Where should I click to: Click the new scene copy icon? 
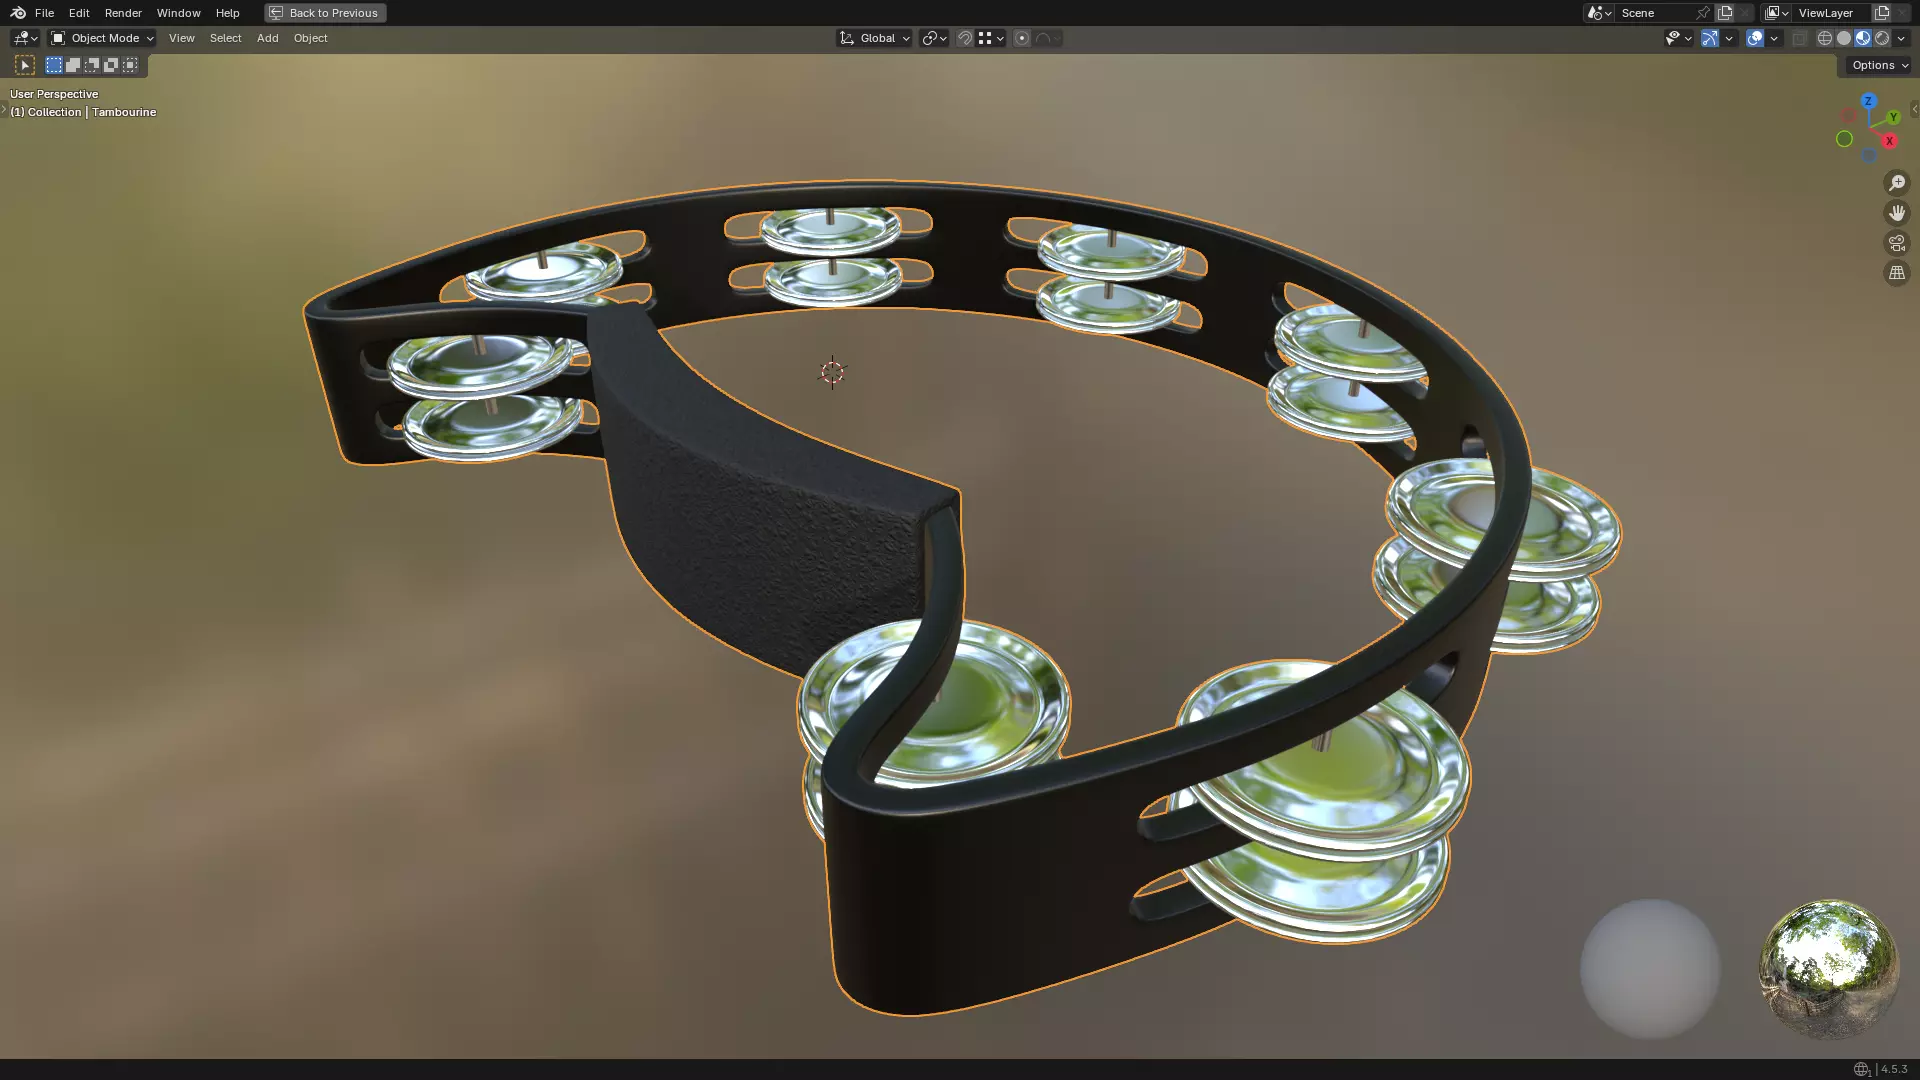(1725, 13)
